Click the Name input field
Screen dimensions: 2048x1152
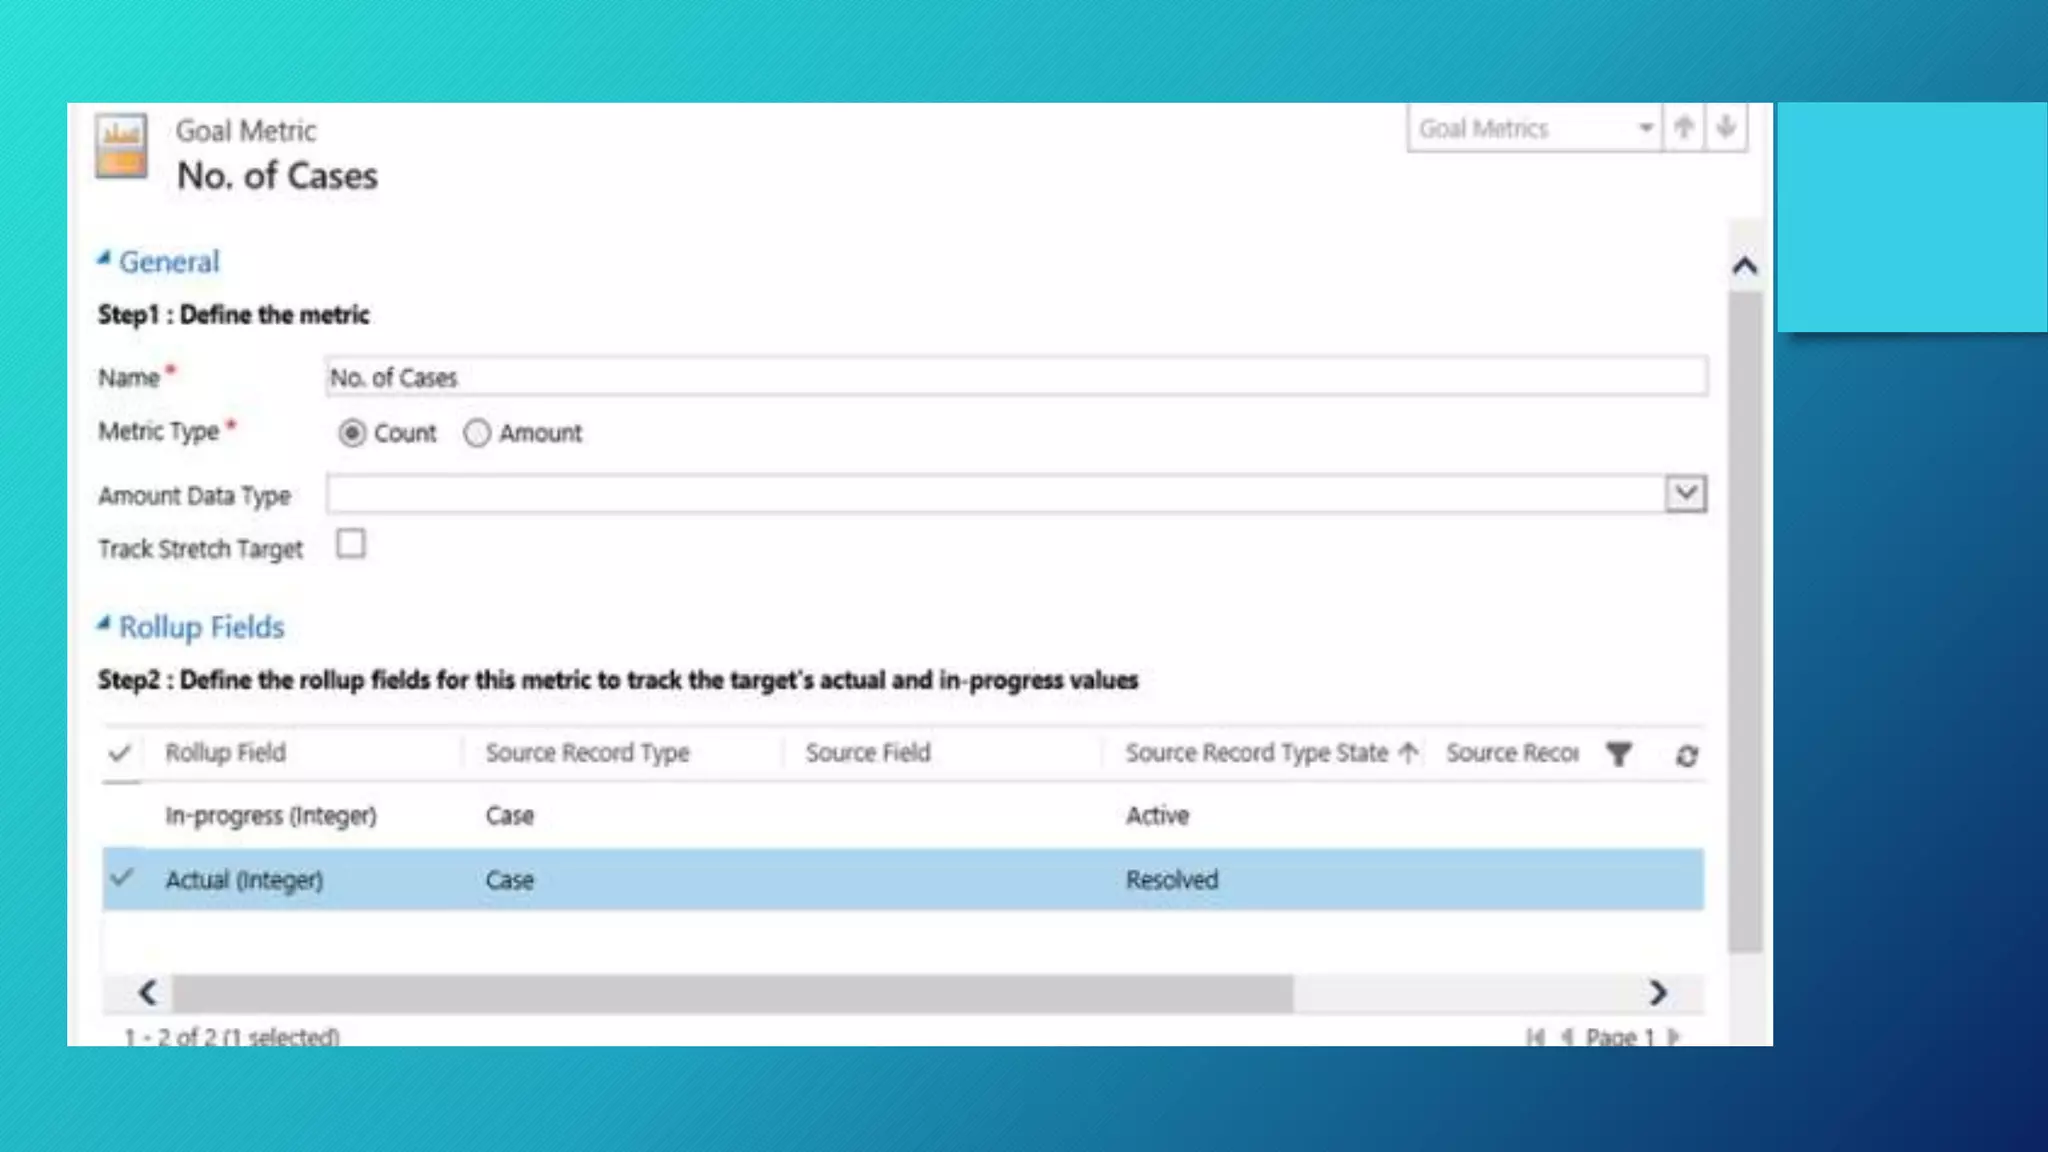click(1015, 377)
